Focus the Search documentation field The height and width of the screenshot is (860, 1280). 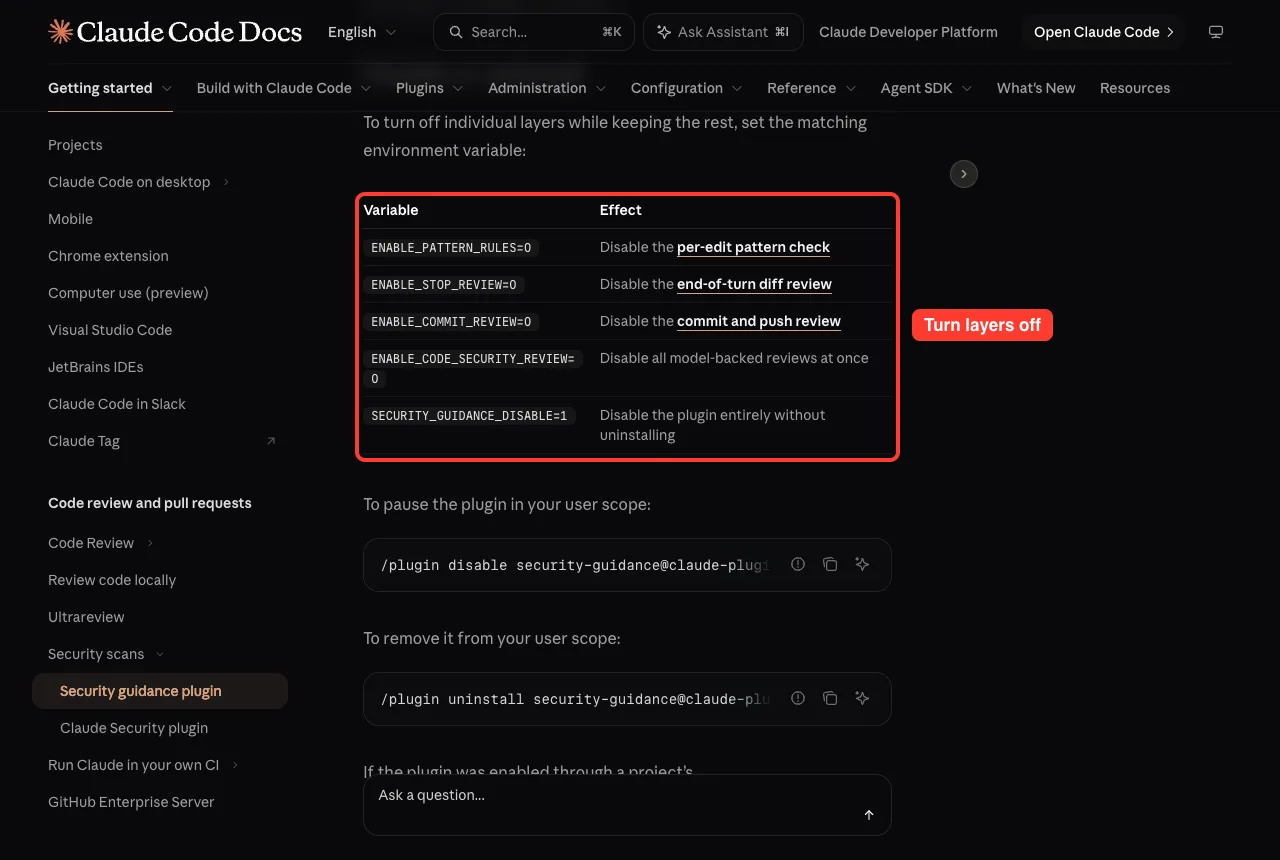point(534,32)
